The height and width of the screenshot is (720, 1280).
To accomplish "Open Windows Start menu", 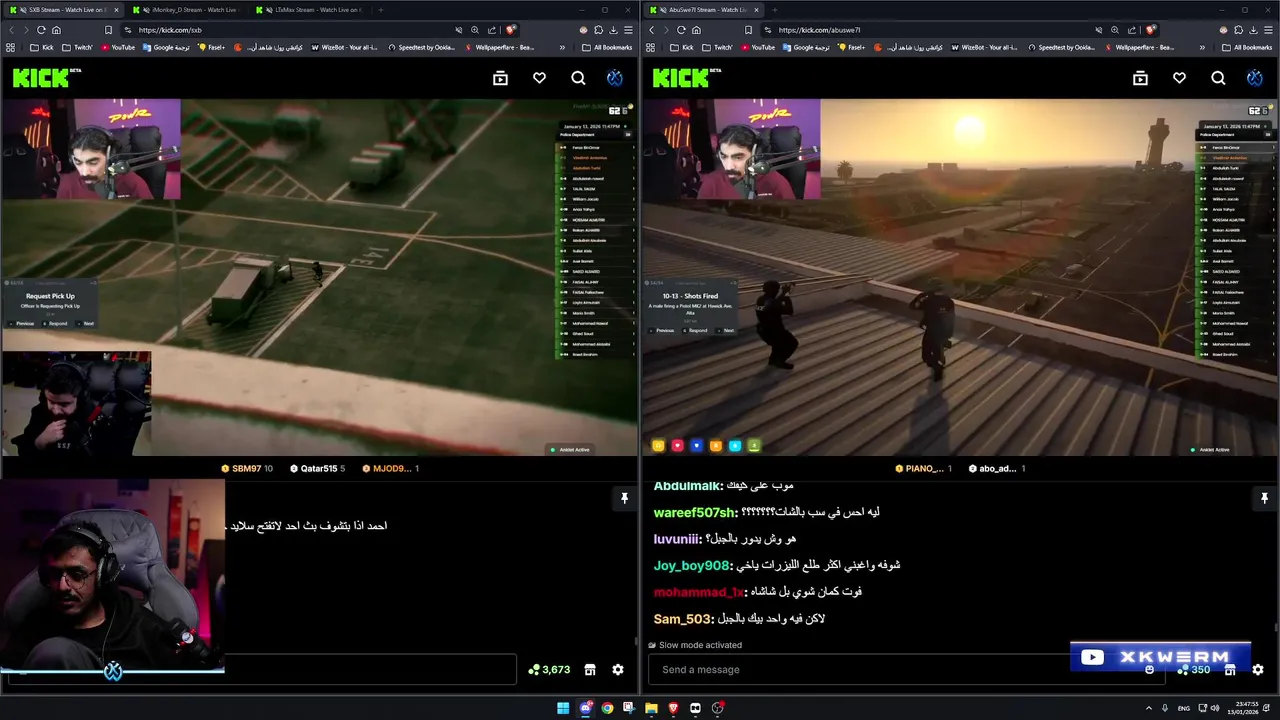I will point(563,708).
